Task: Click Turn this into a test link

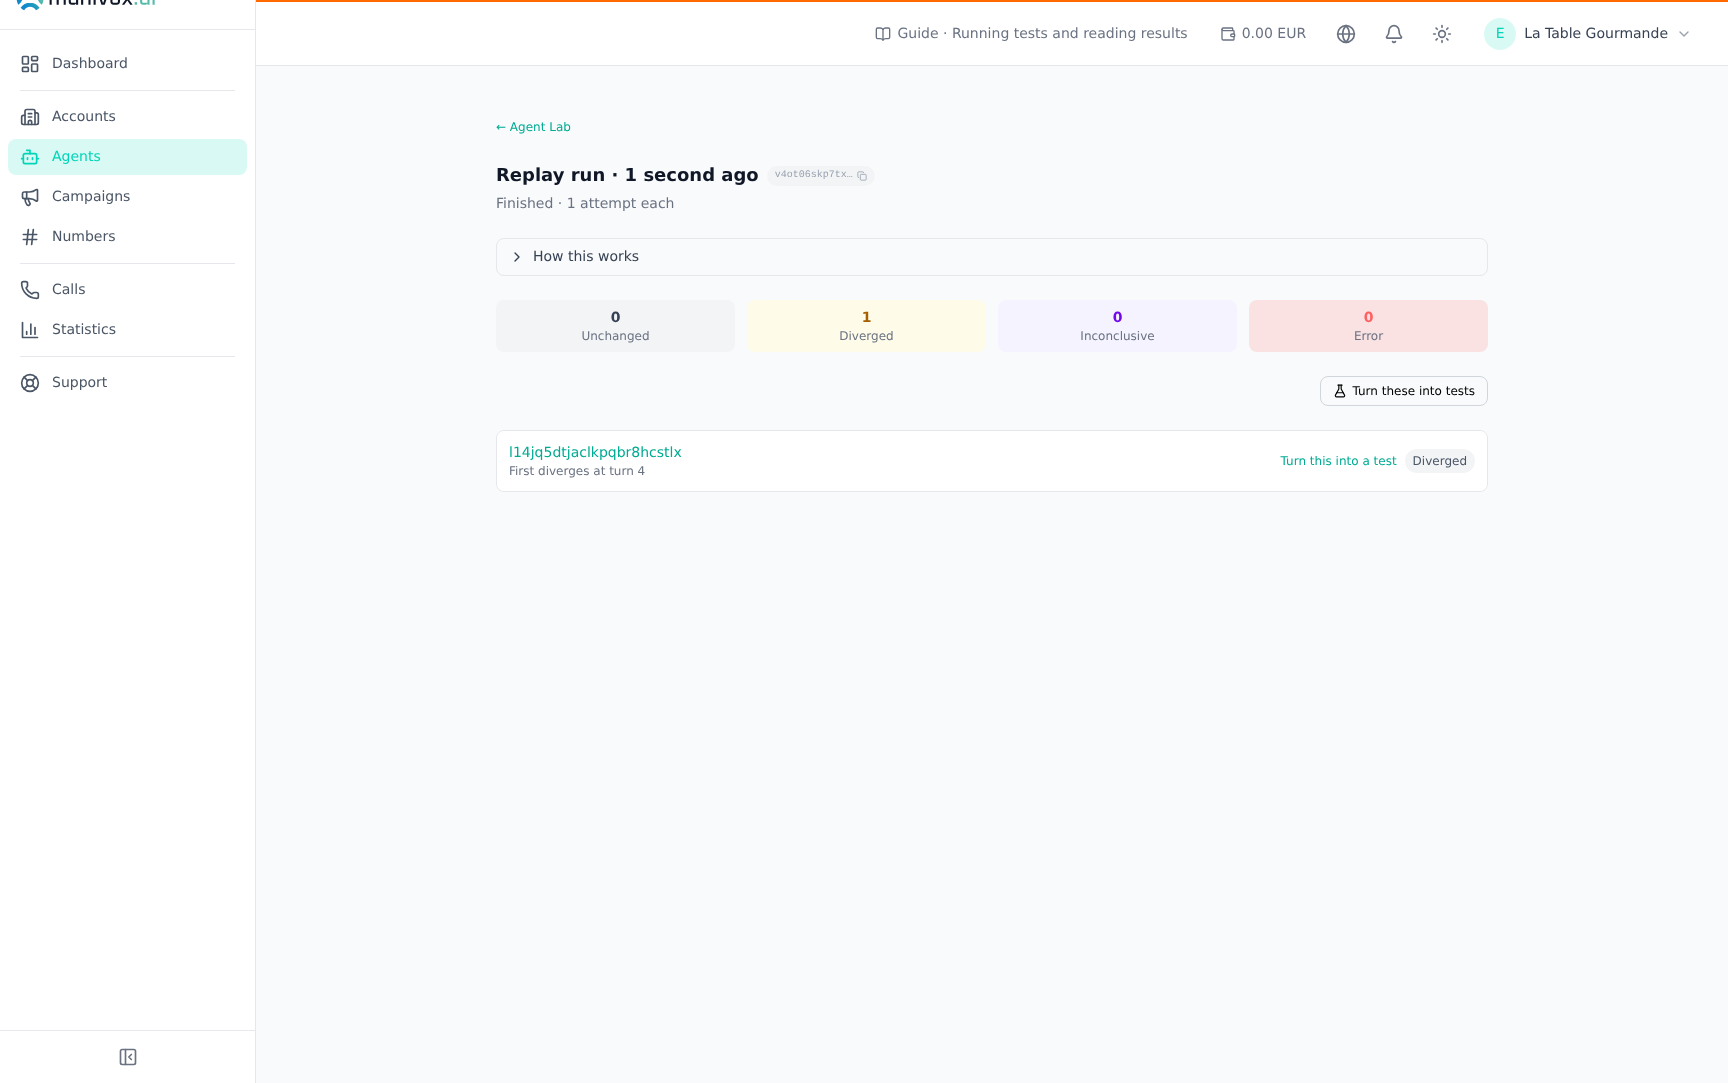Action: click(x=1338, y=461)
